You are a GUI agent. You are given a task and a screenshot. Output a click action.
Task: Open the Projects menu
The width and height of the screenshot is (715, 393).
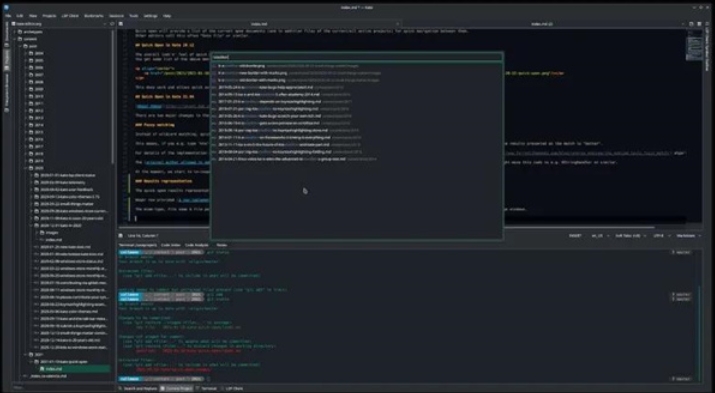[x=49, y=16]
